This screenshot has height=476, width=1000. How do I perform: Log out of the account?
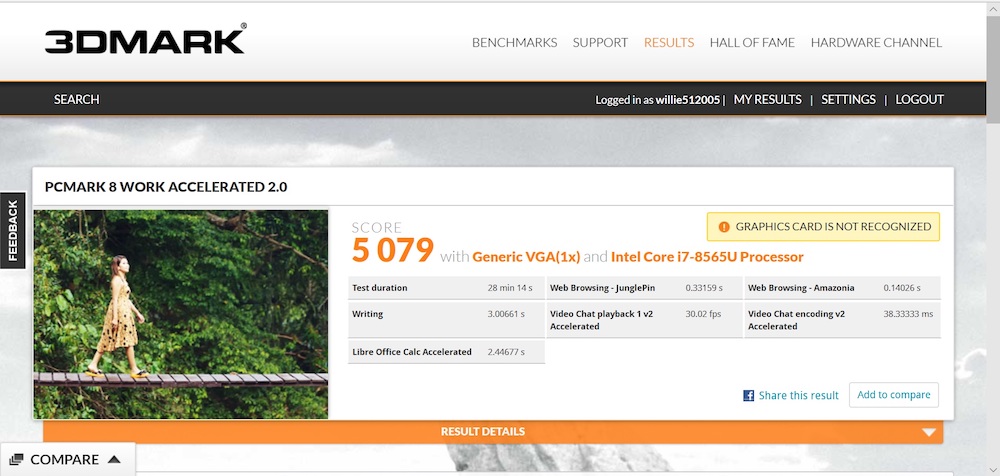point(919,100)
